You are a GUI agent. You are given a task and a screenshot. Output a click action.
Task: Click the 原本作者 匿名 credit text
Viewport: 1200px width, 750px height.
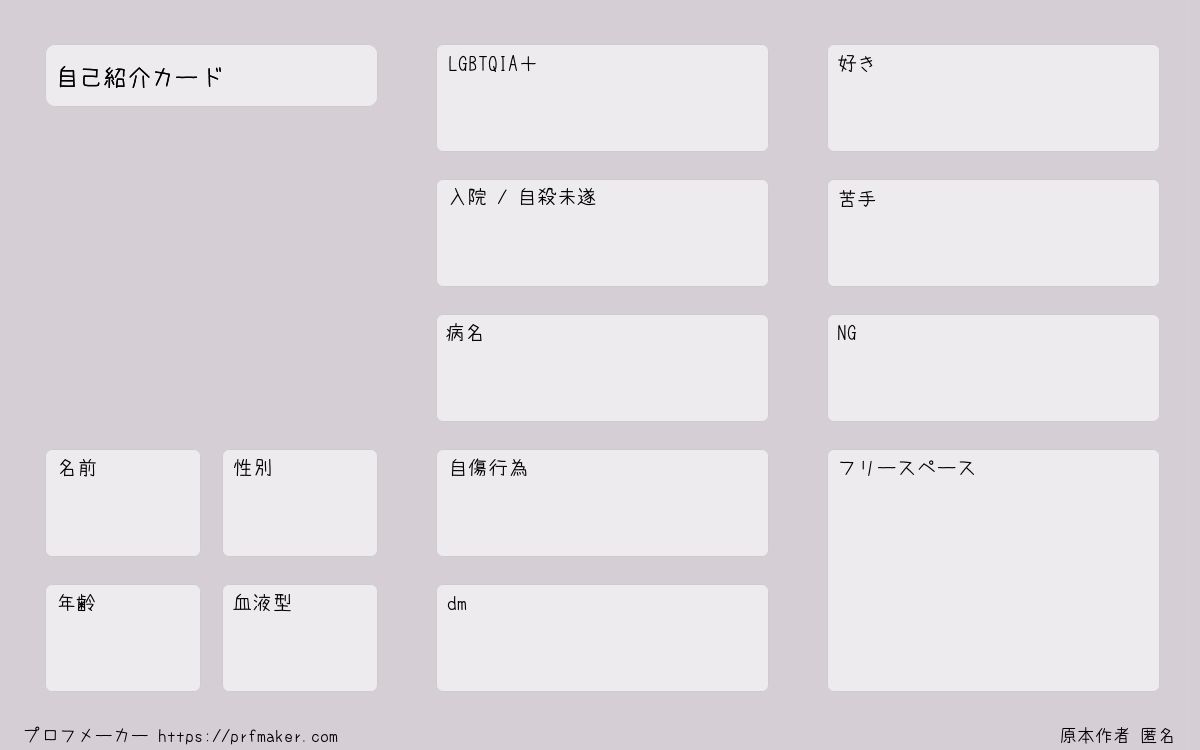click(x=1118, y=736)
